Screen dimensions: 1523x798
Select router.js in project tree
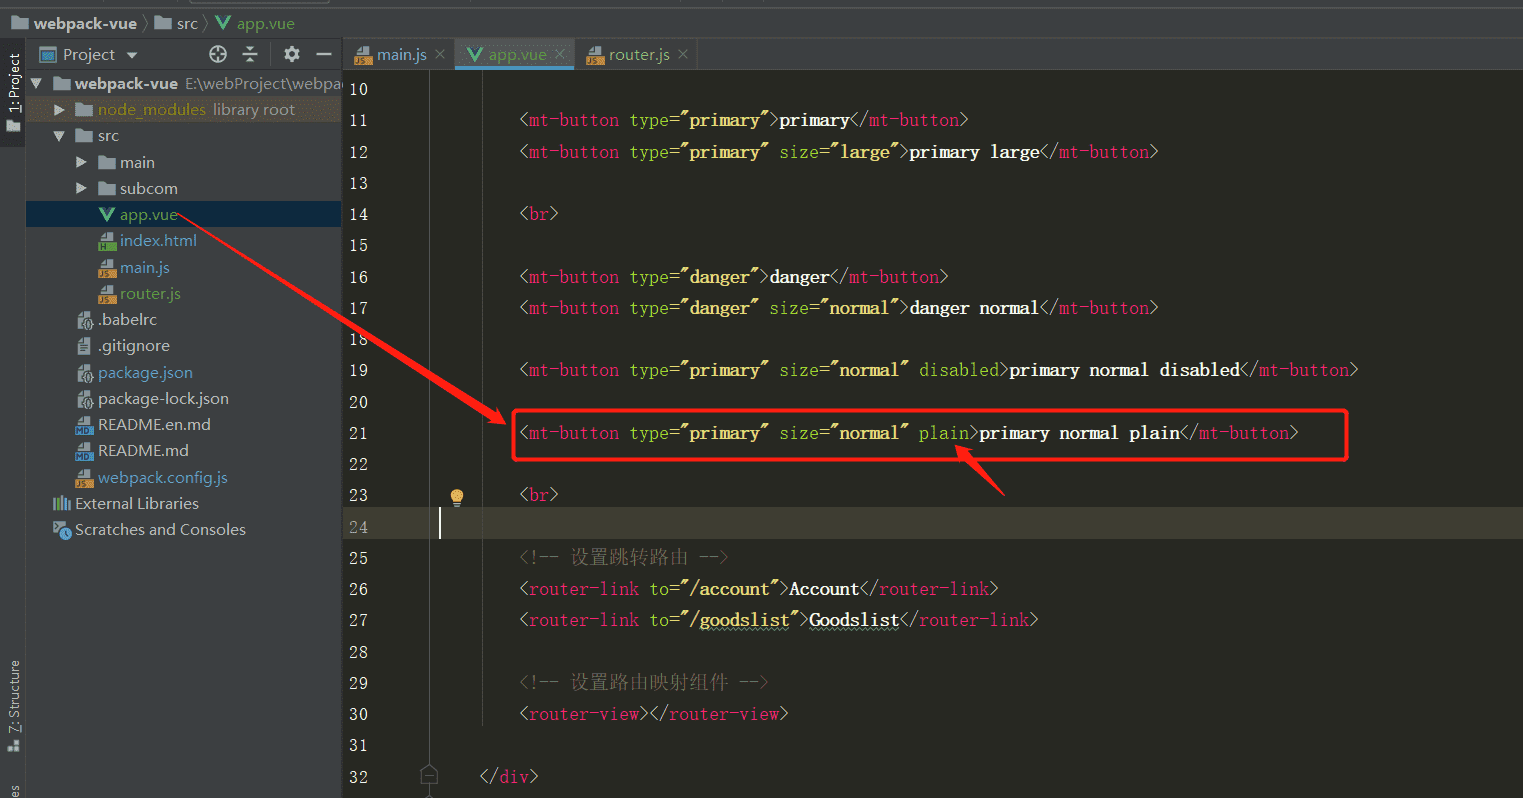[x=150, y=293]
